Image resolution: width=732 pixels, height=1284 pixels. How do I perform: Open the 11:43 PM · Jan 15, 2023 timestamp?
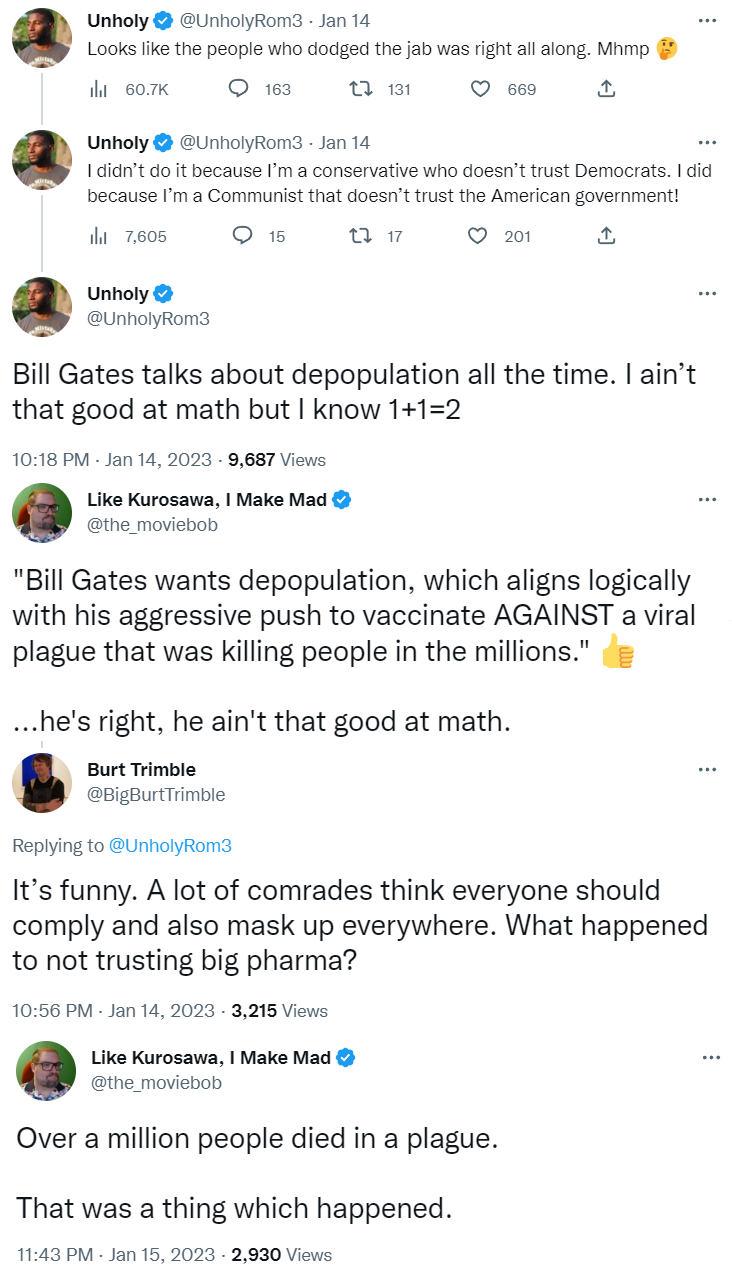(x=116, y=1254)
